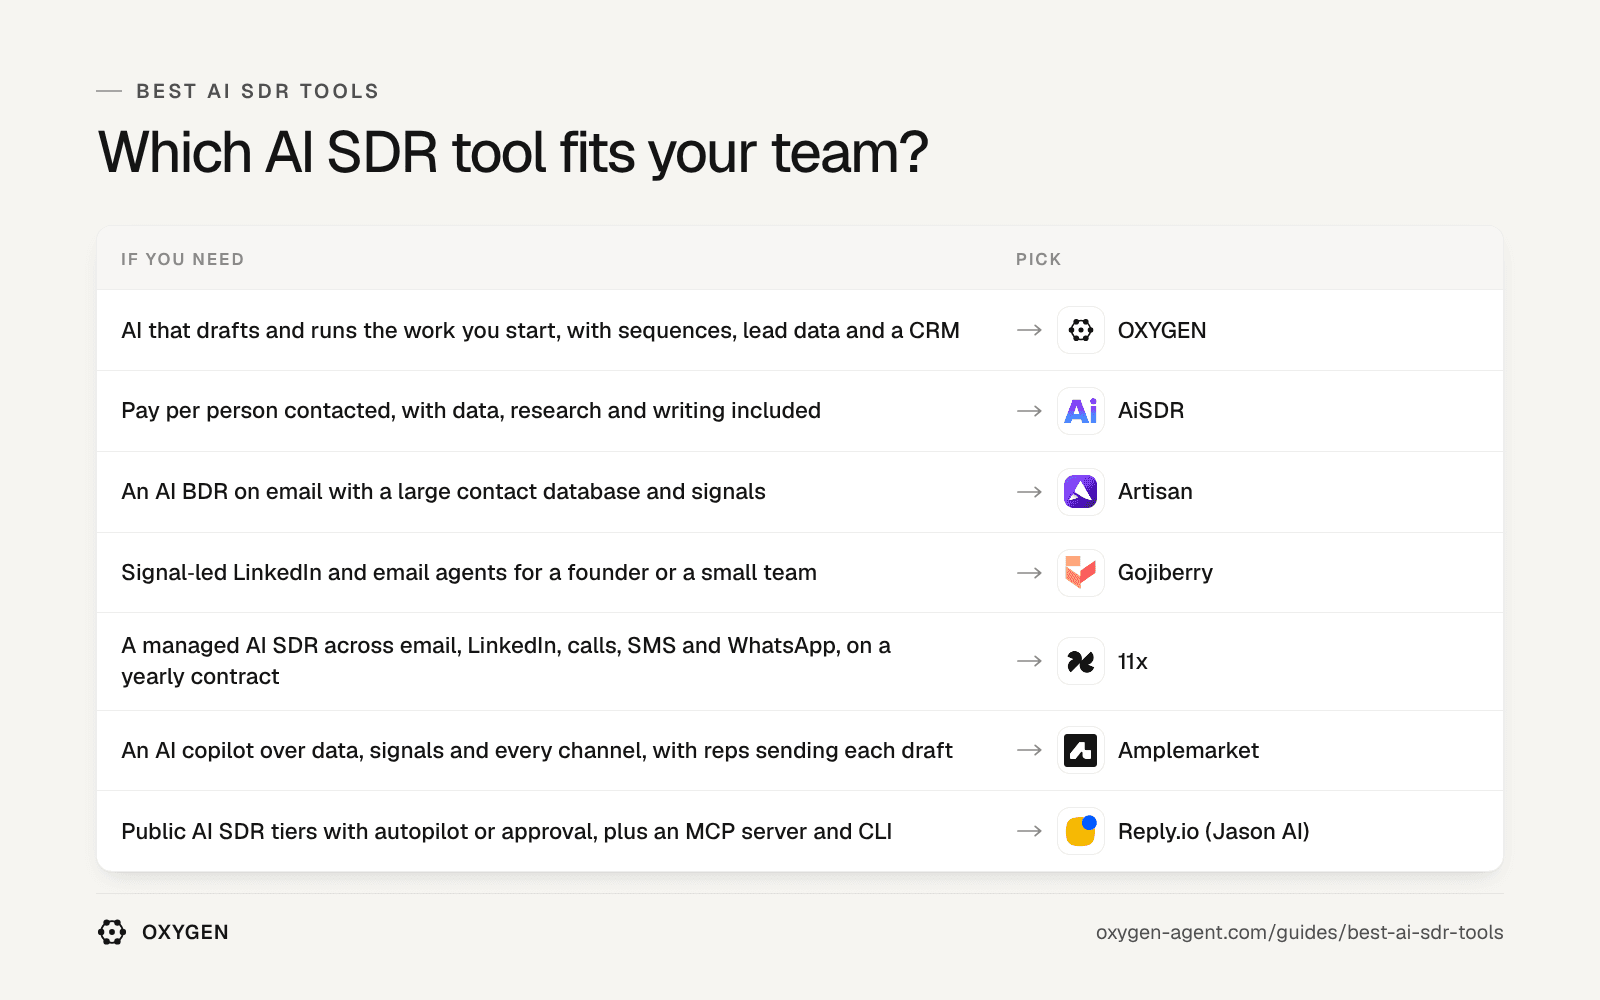This screenshot has height=1000, width=1600.
Task: Open the oxygen-agent.com guide link
Action: click(1299, 932)
